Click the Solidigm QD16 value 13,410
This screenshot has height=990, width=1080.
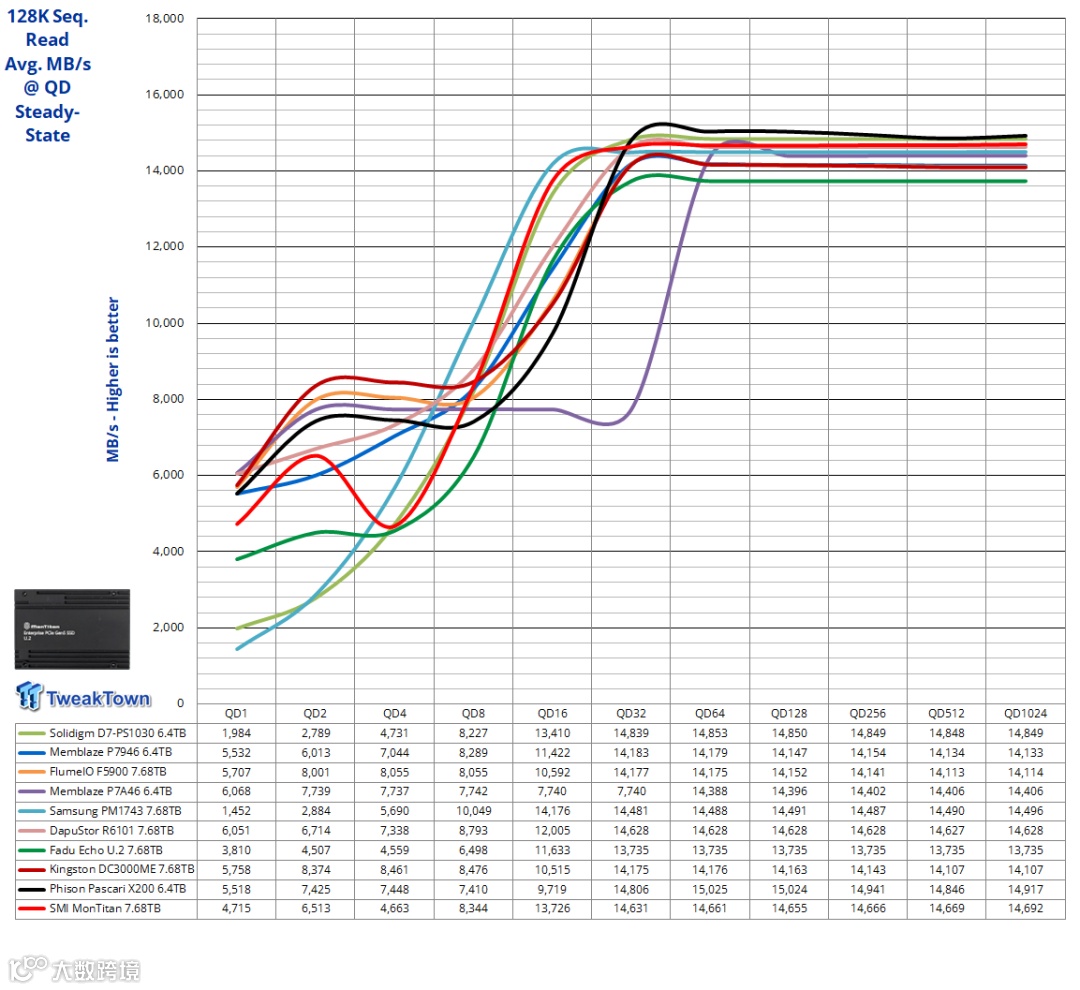(552, 733)
